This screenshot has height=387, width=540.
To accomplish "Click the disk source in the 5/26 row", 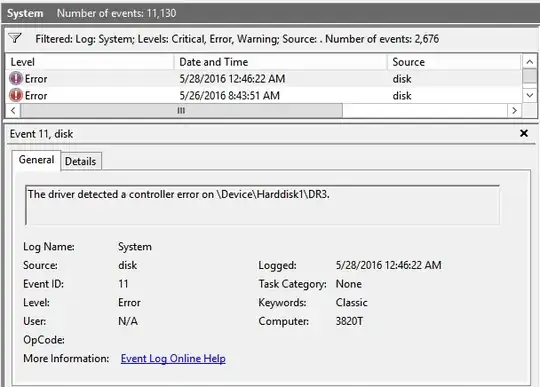I will [402, 96].
